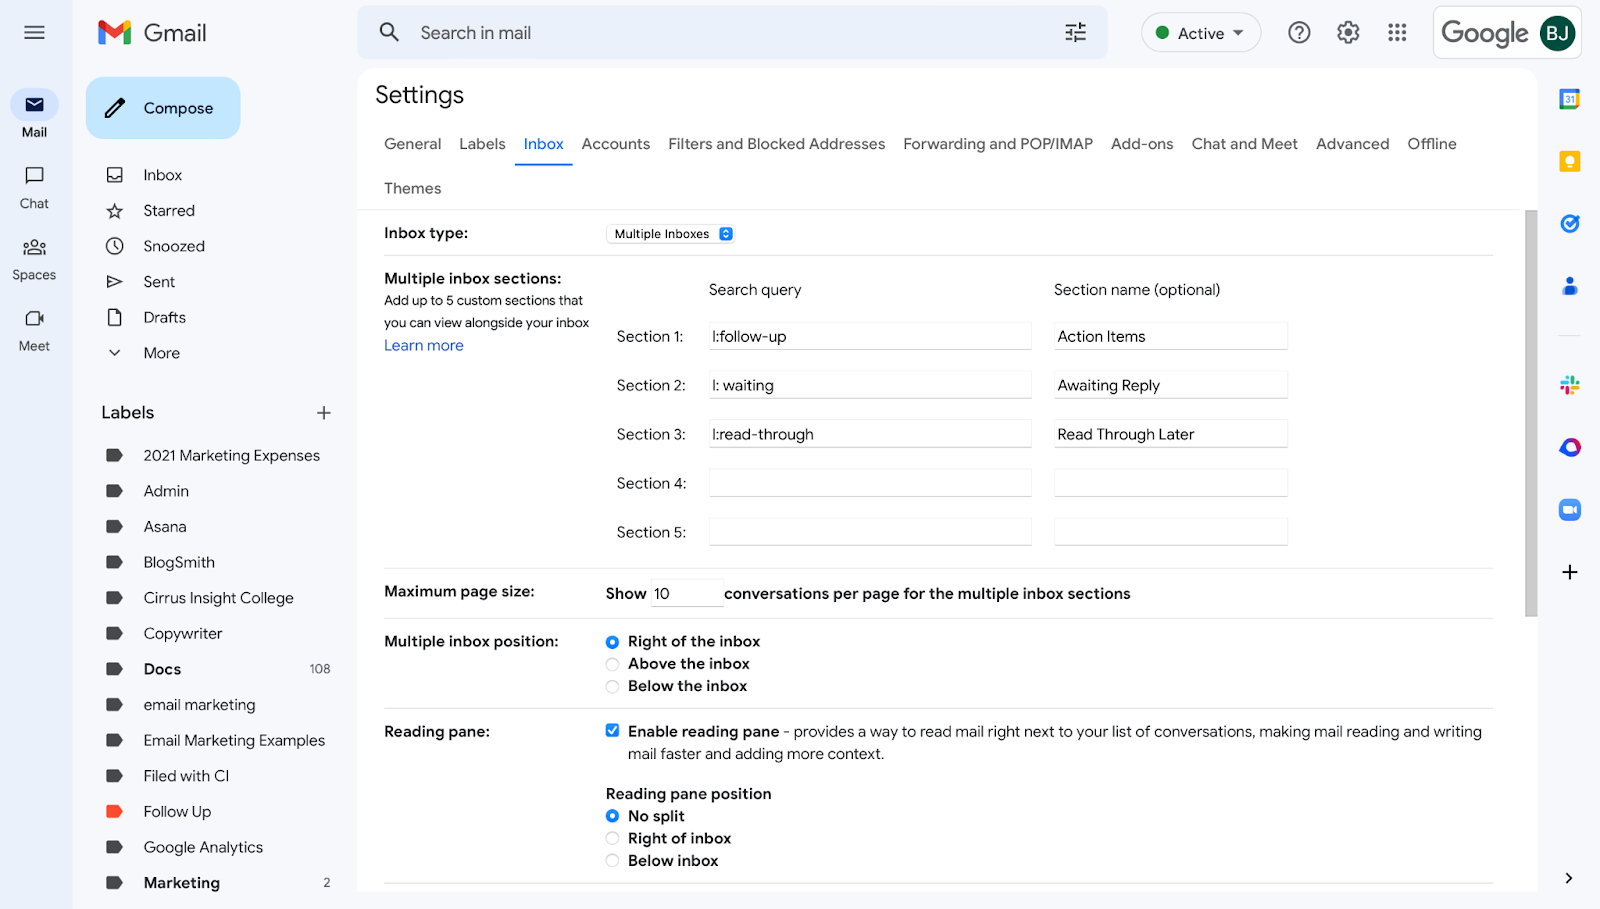1600x909 pixels.
Task: Open search options filter icon
Action: [x=1075, y=33]
